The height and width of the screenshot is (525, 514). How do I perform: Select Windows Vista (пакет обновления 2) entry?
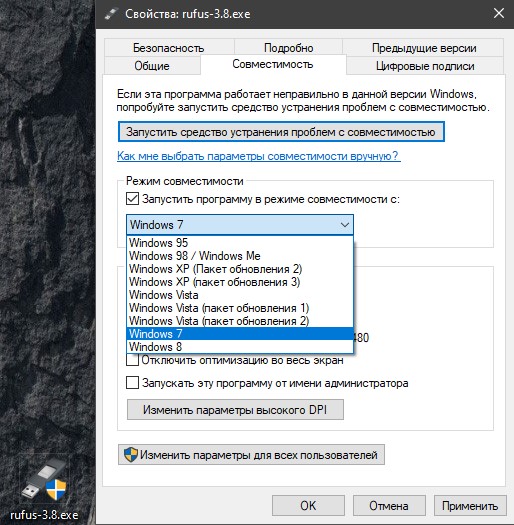pyautogui.click(x=240, y=321)
